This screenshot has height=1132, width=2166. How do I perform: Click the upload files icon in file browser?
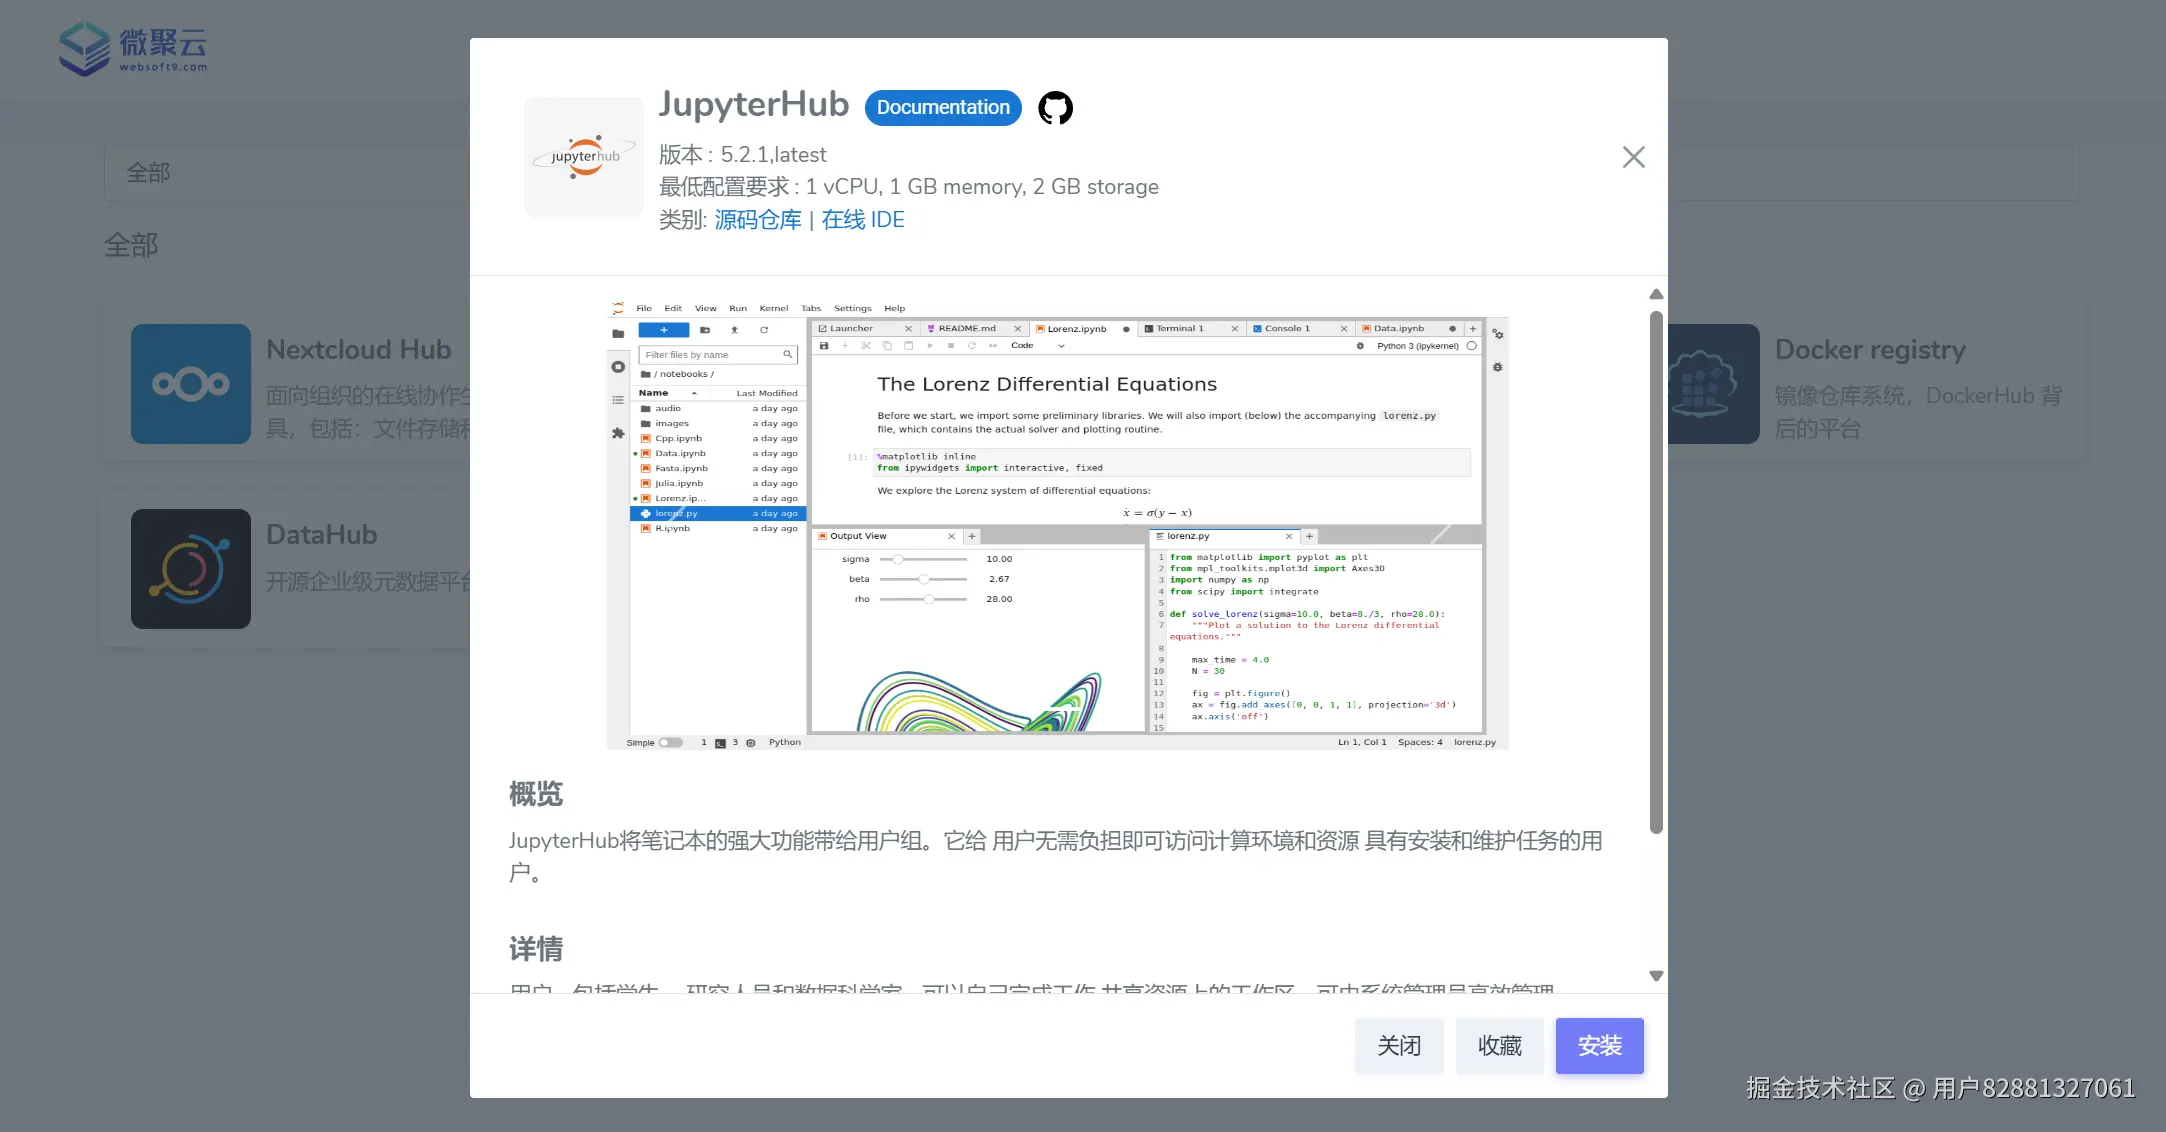coord(735,330)
